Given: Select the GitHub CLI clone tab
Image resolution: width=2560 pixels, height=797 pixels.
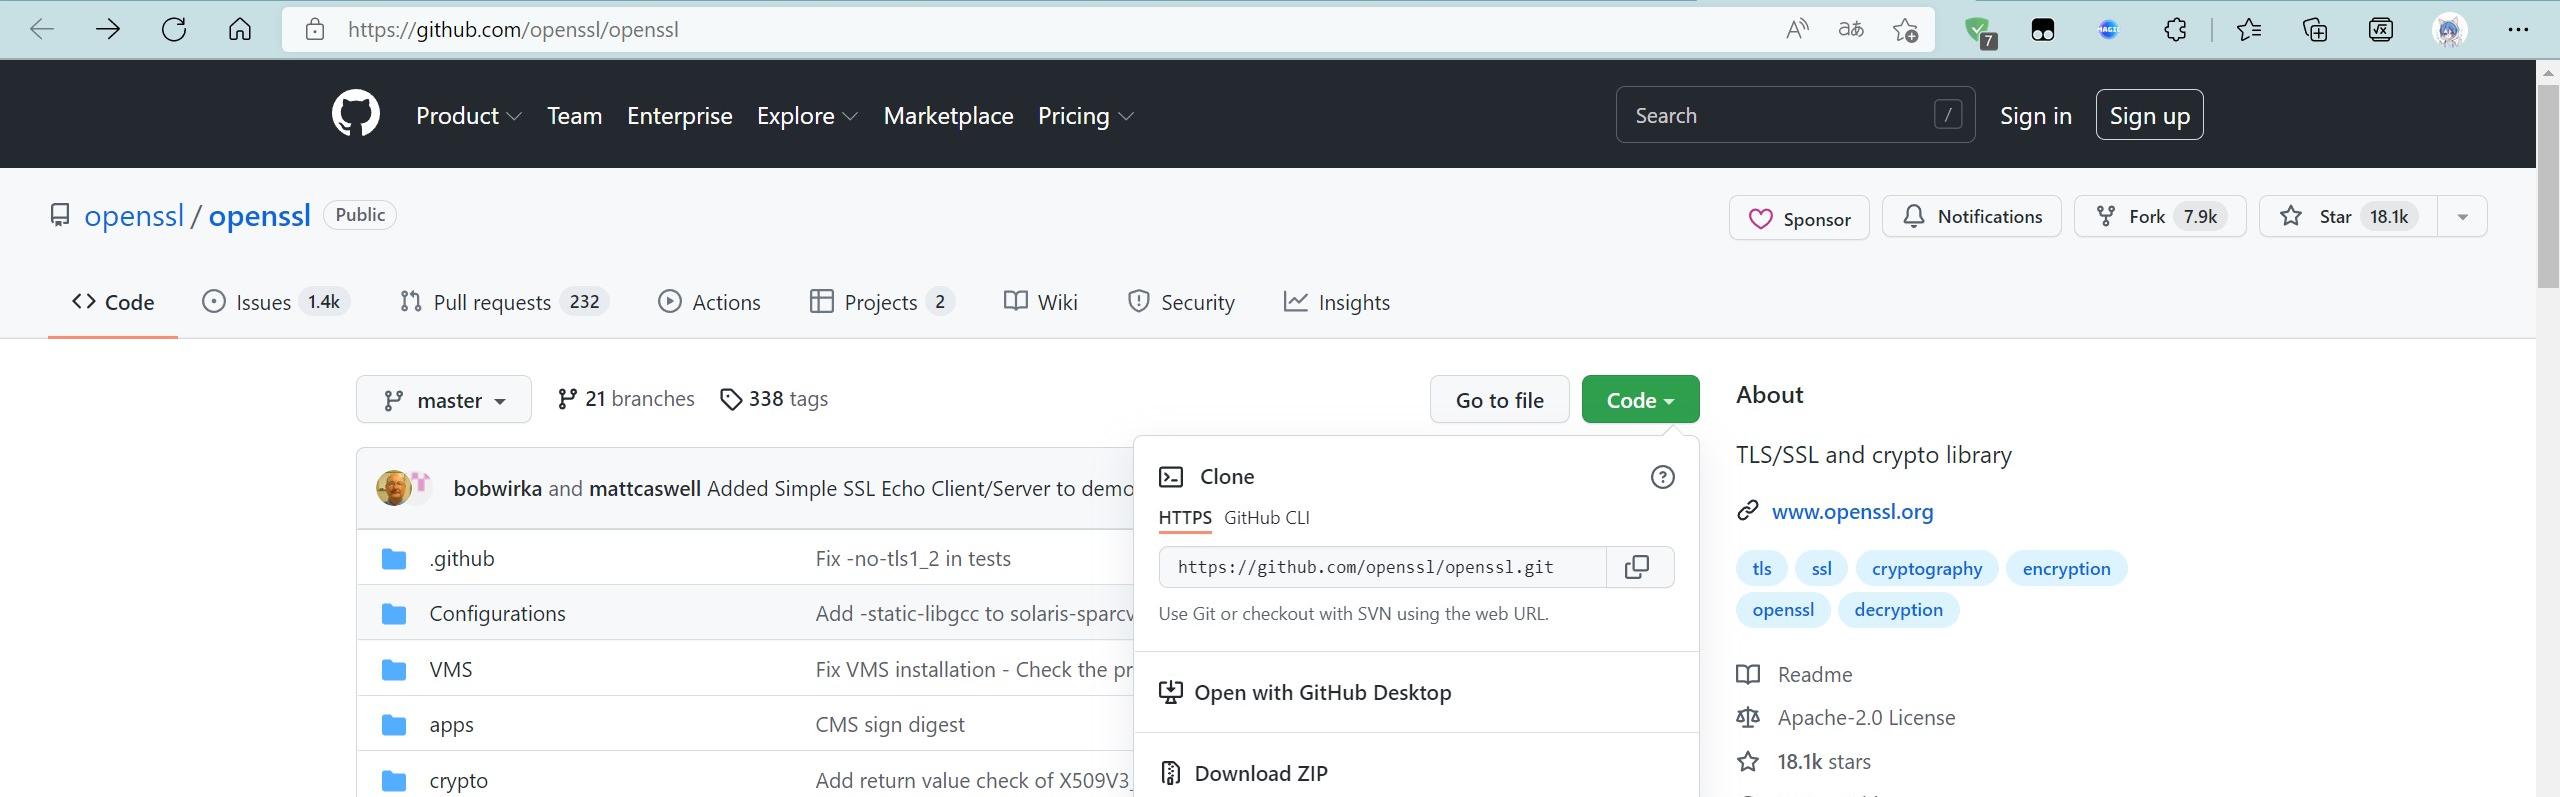Looking at the screenshot, I should (1267, 518).
